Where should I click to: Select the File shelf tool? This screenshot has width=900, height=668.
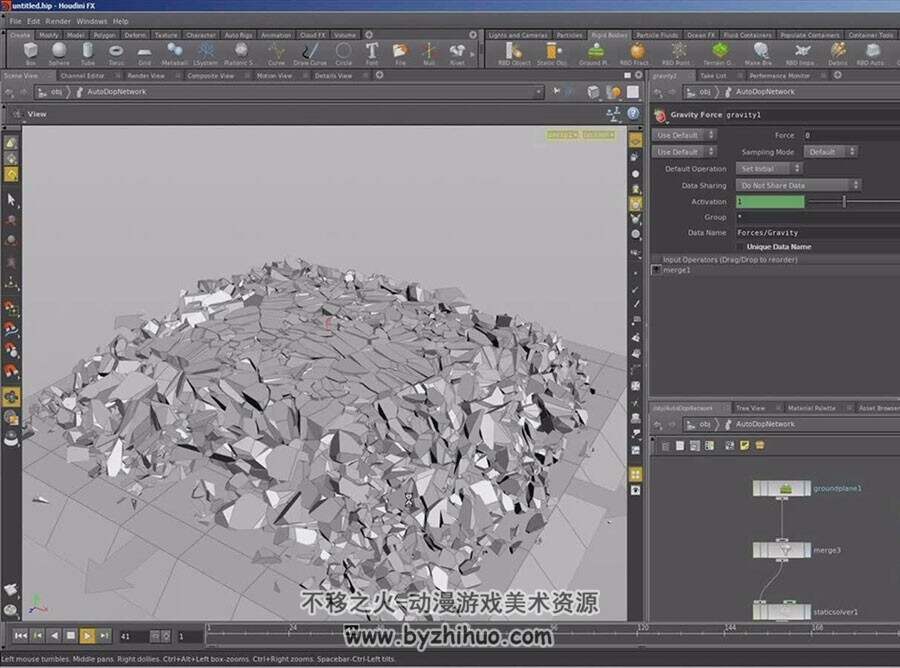click(400, 54)
